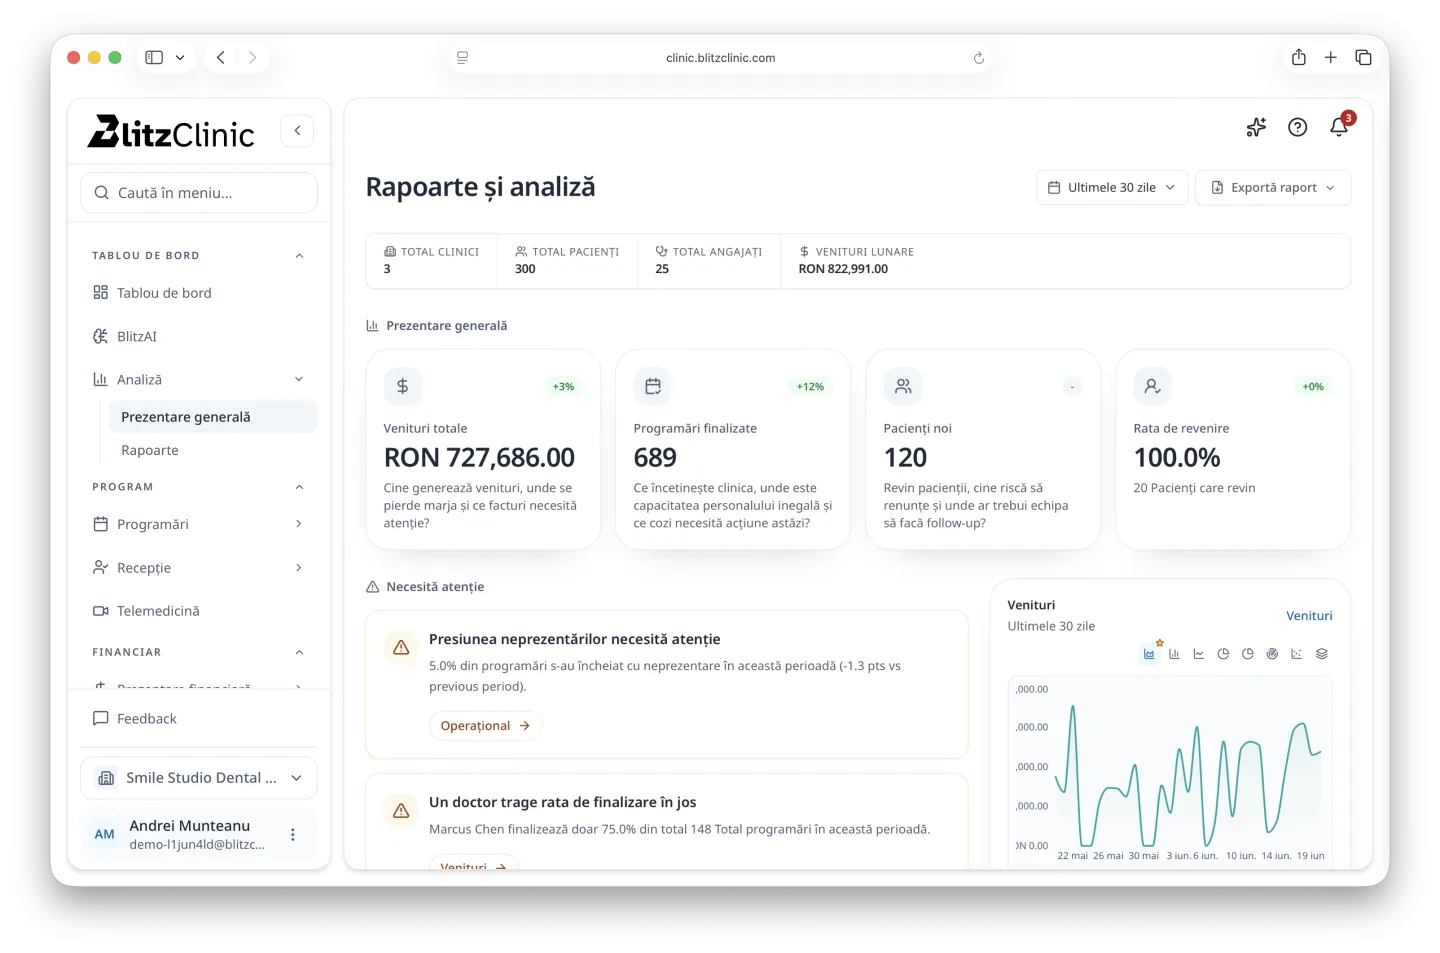Open the Programări finalizate card
1440x953 pixels.
(733, 449)
